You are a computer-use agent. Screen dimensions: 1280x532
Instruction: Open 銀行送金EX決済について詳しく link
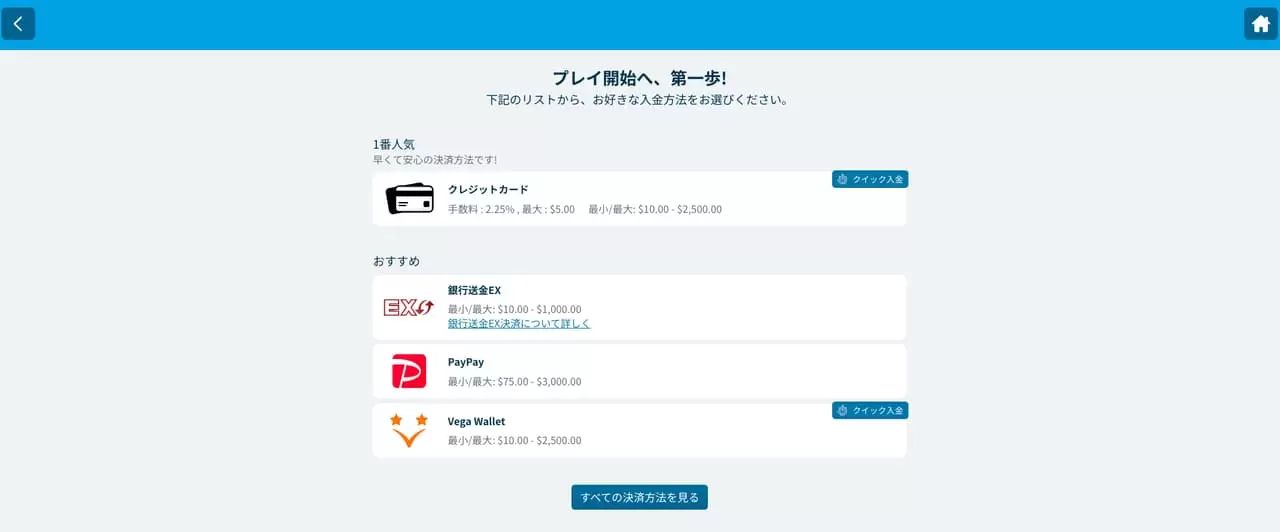[519, 324]
